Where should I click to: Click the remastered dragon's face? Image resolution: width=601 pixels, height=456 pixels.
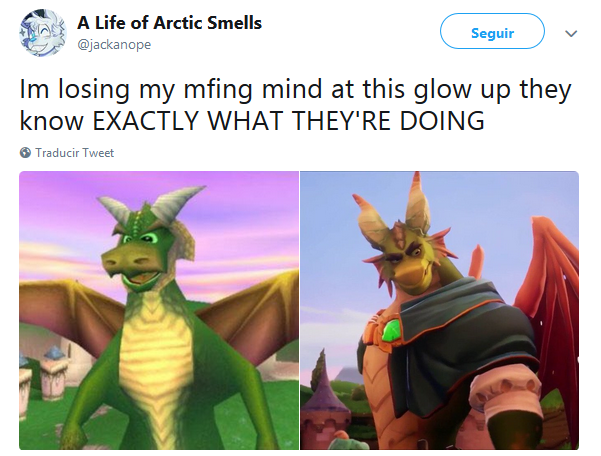click(x=406, y=261)
